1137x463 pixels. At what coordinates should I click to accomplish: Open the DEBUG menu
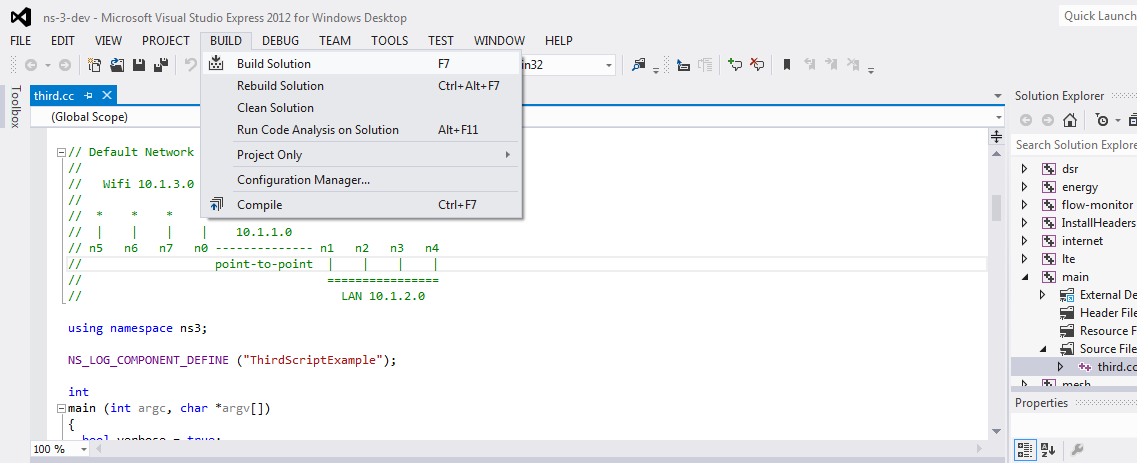281,41
